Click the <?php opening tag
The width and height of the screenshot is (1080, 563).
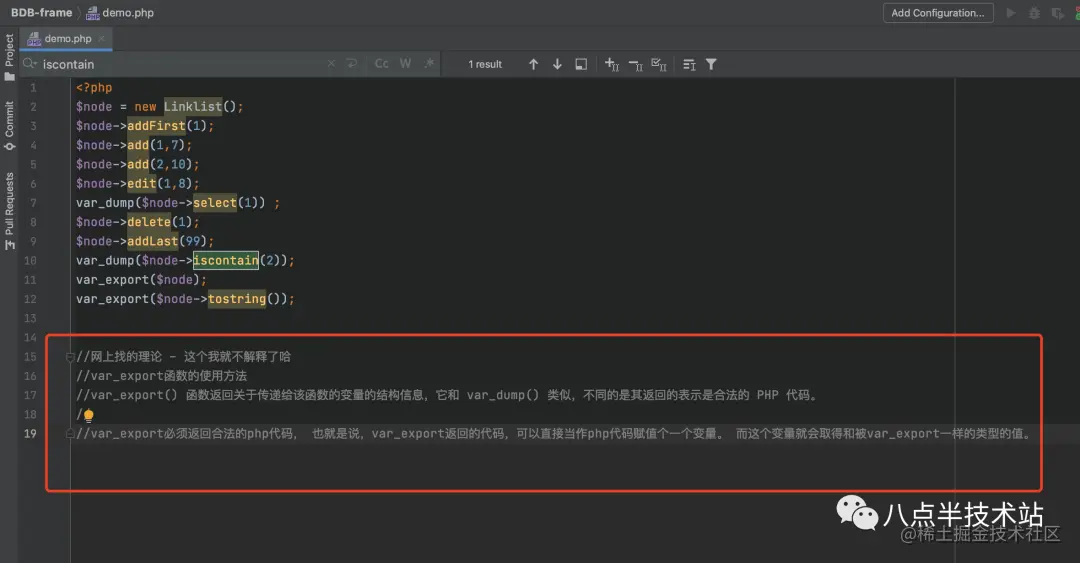pyautogui.click(x=94, y=88)
